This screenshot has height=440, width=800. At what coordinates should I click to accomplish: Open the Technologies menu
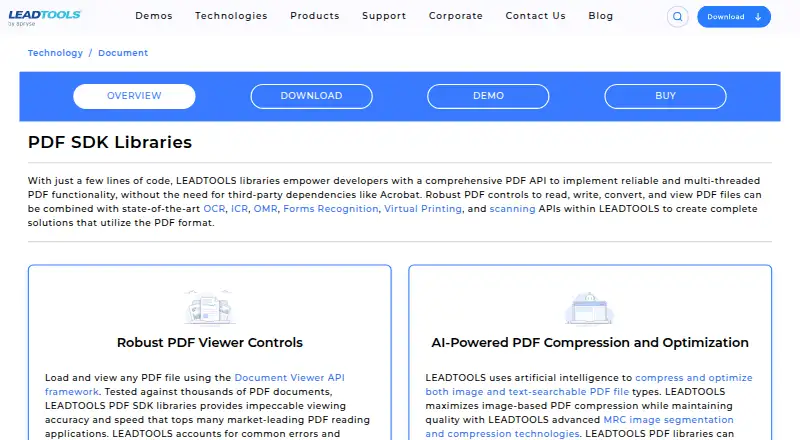[231, 16]
